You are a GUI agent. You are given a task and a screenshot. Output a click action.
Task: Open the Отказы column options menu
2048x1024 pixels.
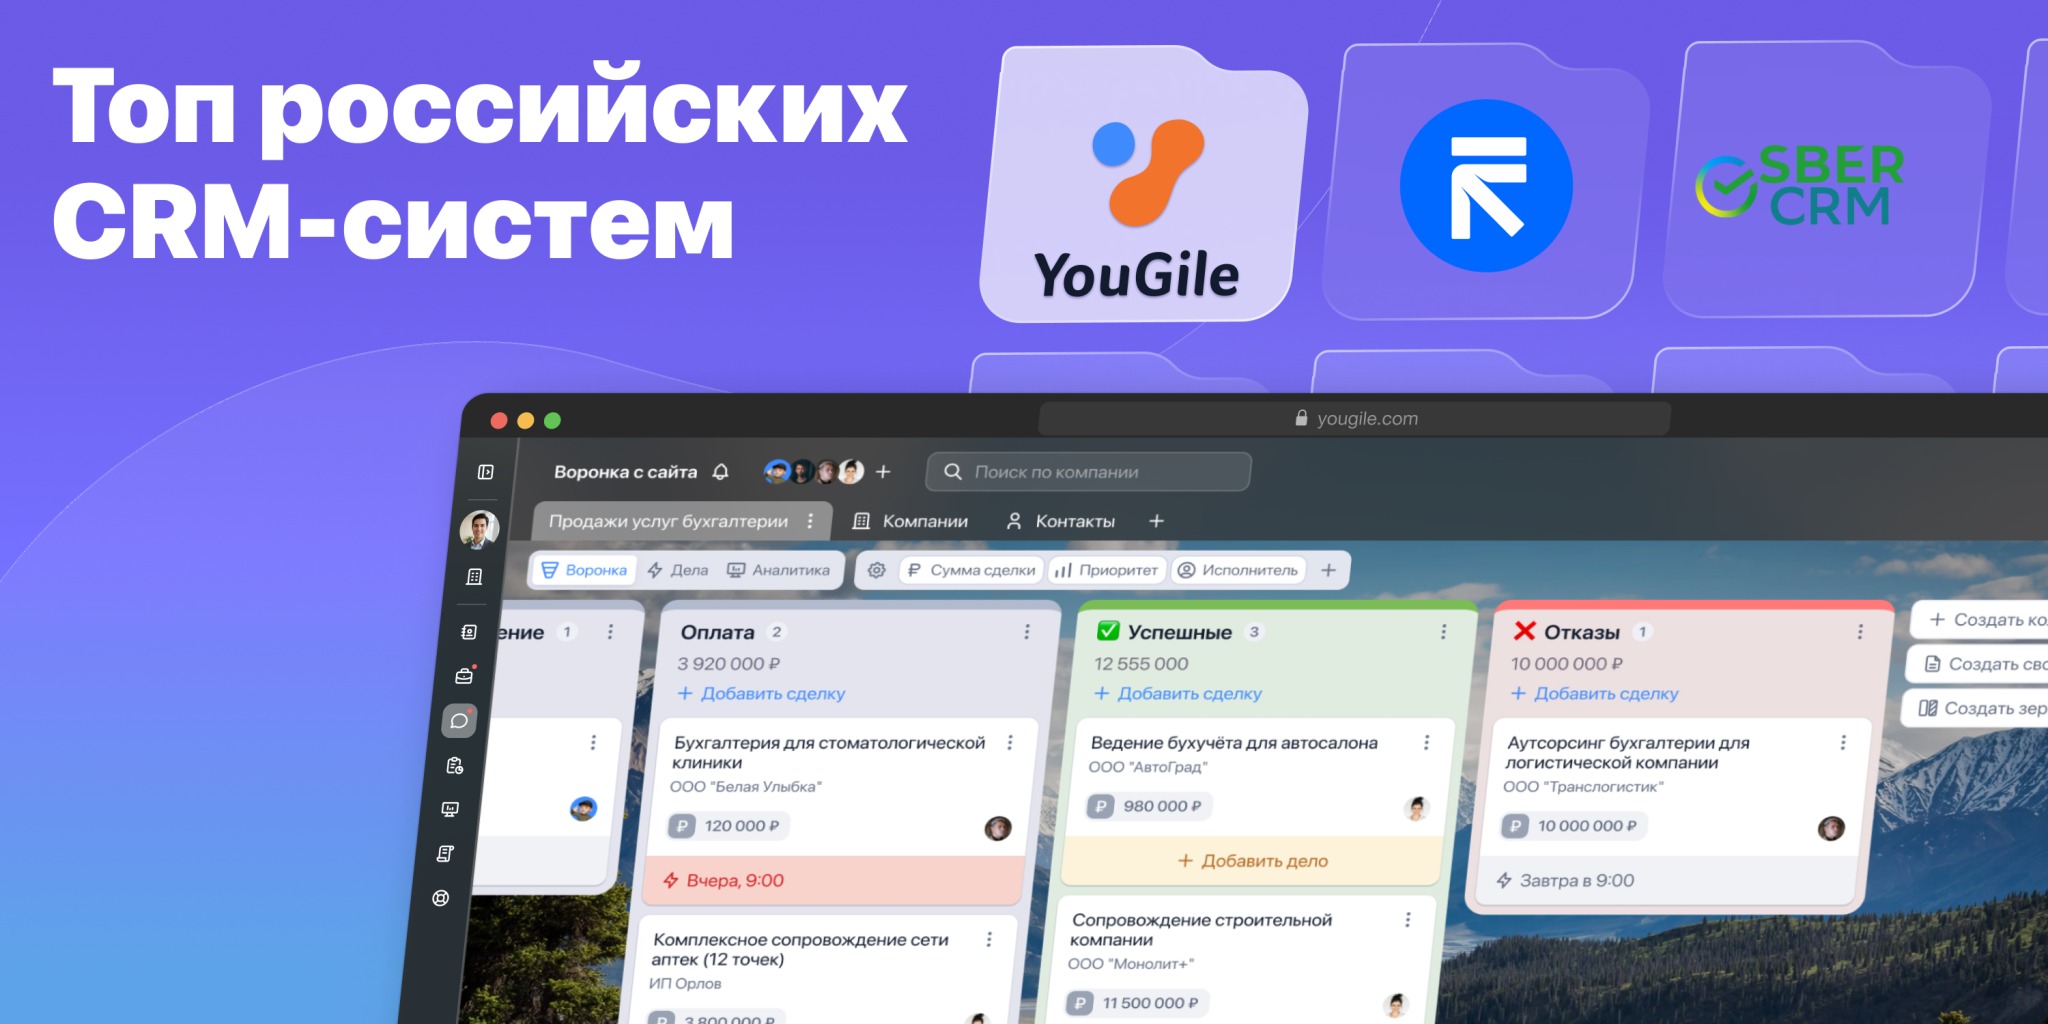(1860, 632)
